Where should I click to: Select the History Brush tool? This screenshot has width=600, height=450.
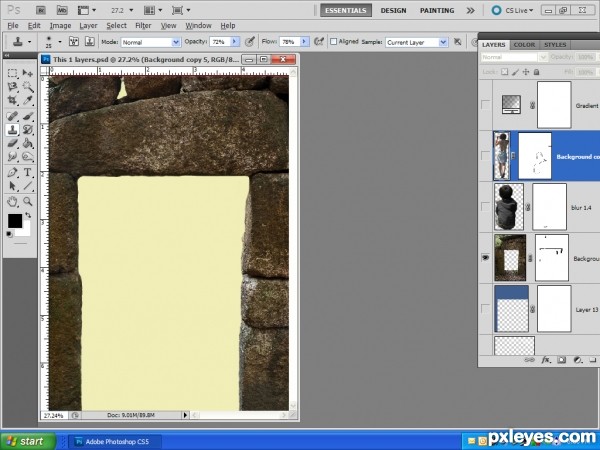pos(27,129)
